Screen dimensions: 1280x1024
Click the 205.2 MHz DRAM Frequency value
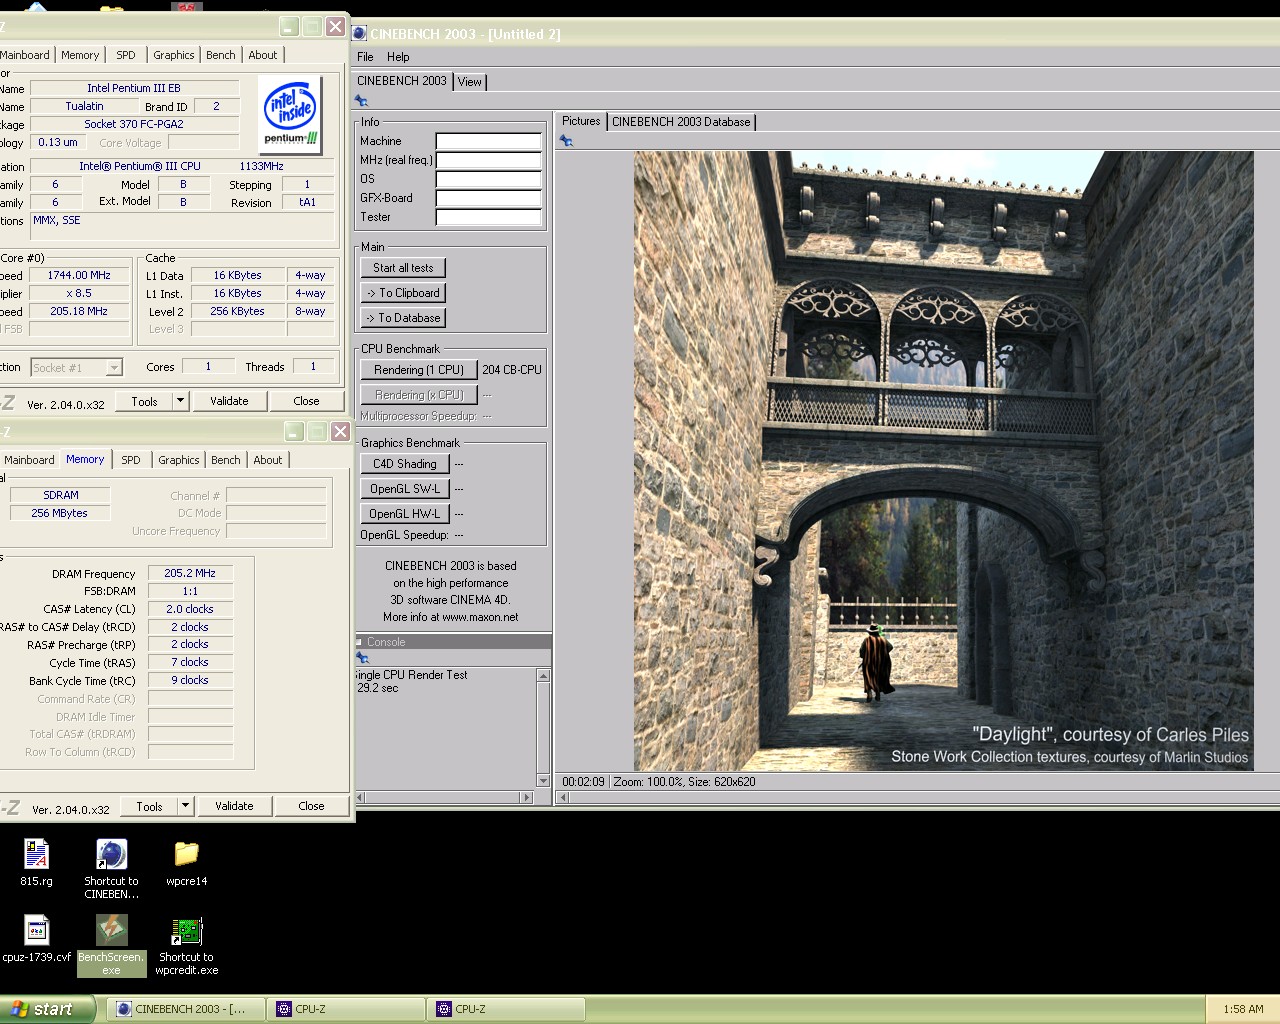[190, 573]
